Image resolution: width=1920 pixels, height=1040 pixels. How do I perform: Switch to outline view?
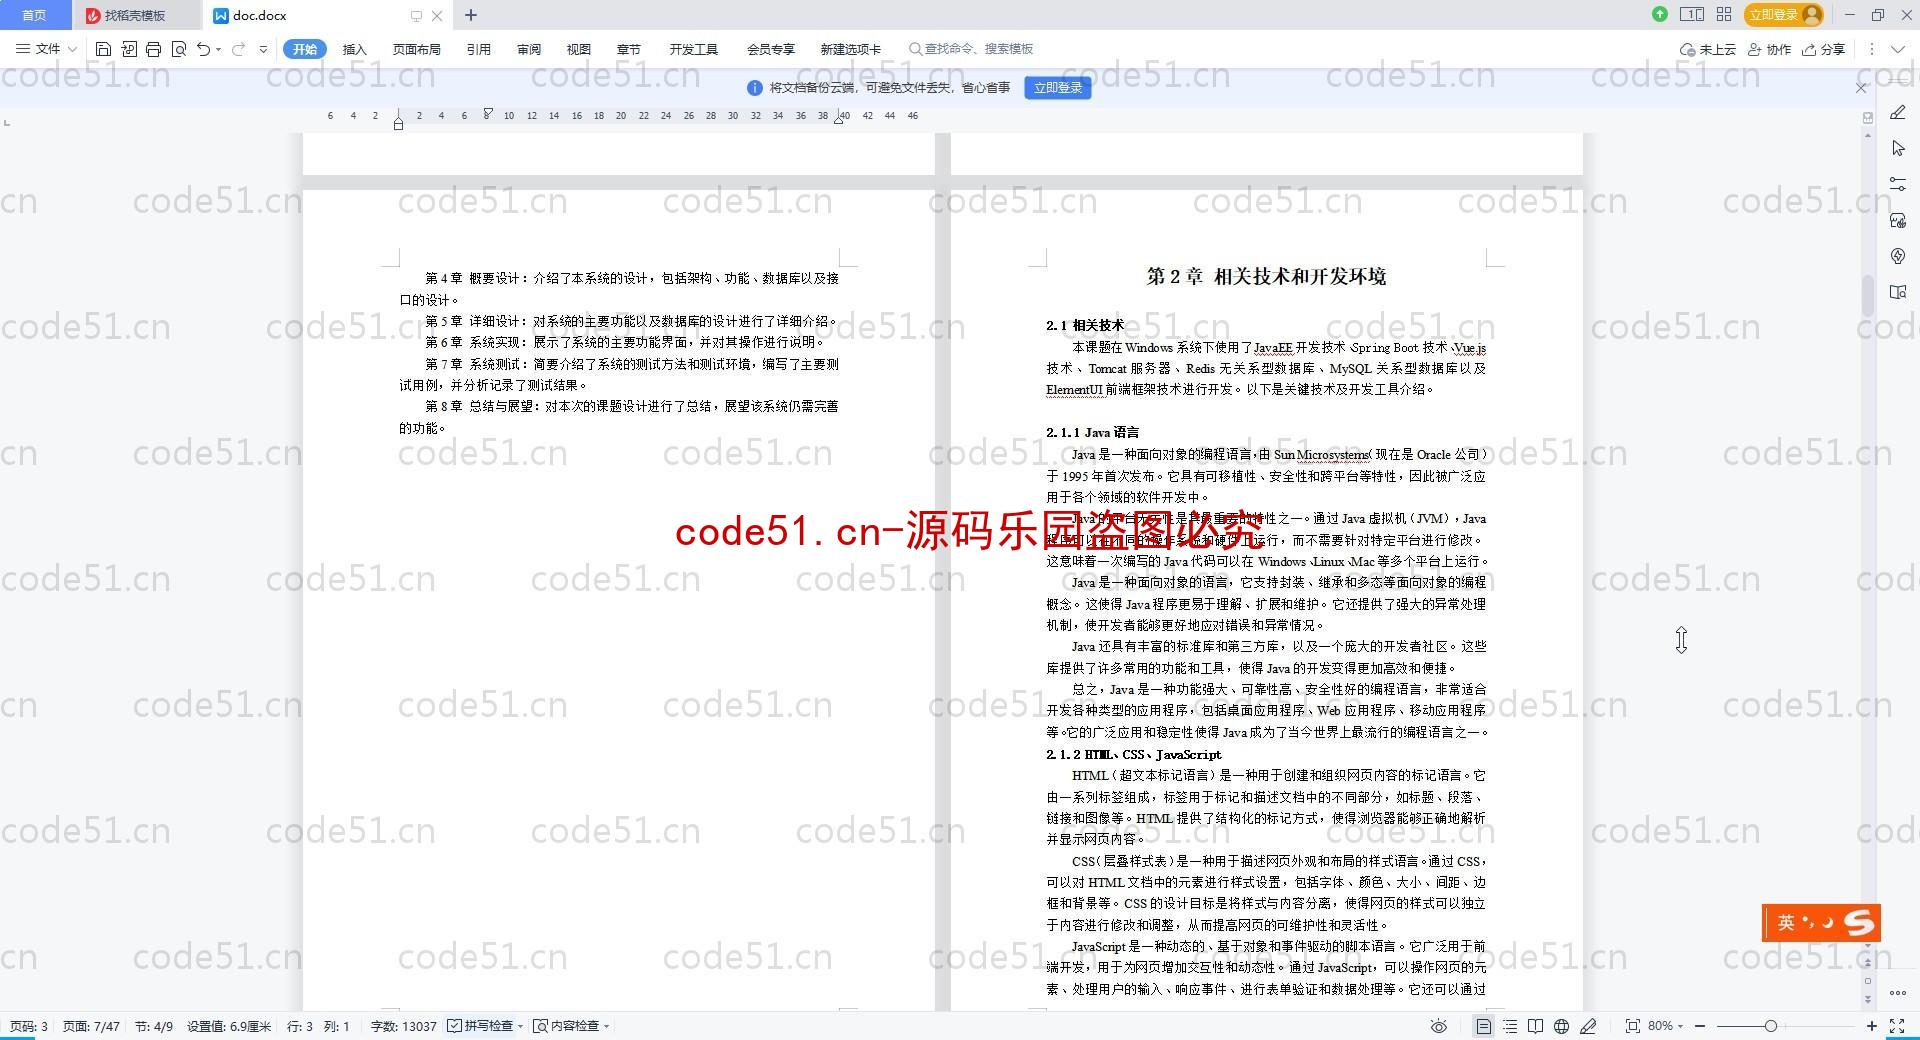tap(1510, 1026)
